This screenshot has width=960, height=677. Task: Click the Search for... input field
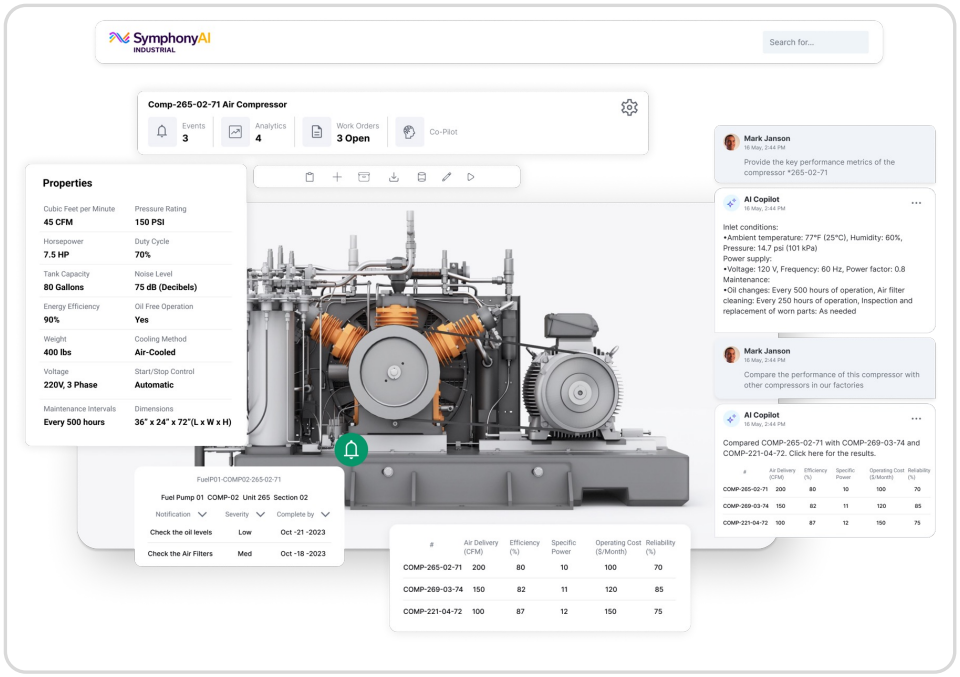tap(815, 42)
